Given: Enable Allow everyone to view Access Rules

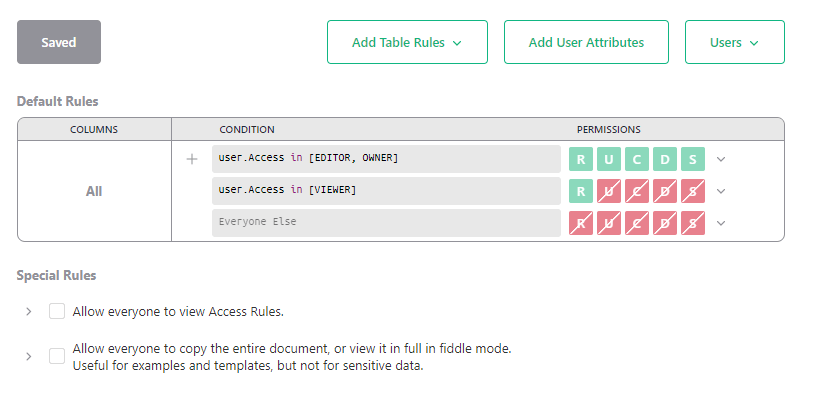Looking at the screenshot, I should (57, 311).
